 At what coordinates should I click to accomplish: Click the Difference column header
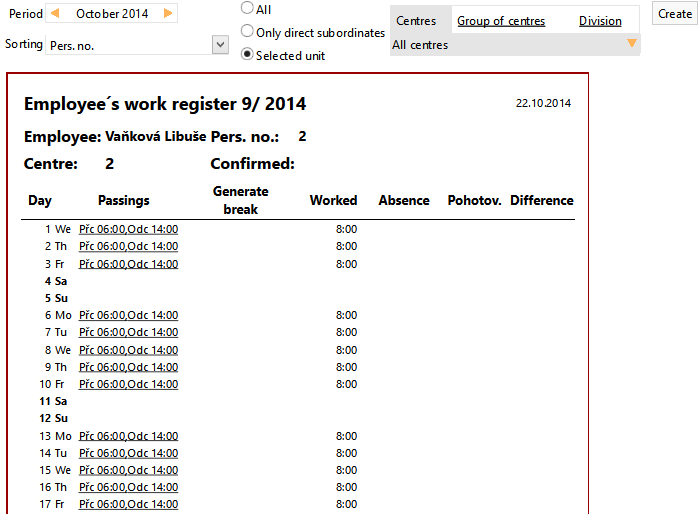coord(542,200)
